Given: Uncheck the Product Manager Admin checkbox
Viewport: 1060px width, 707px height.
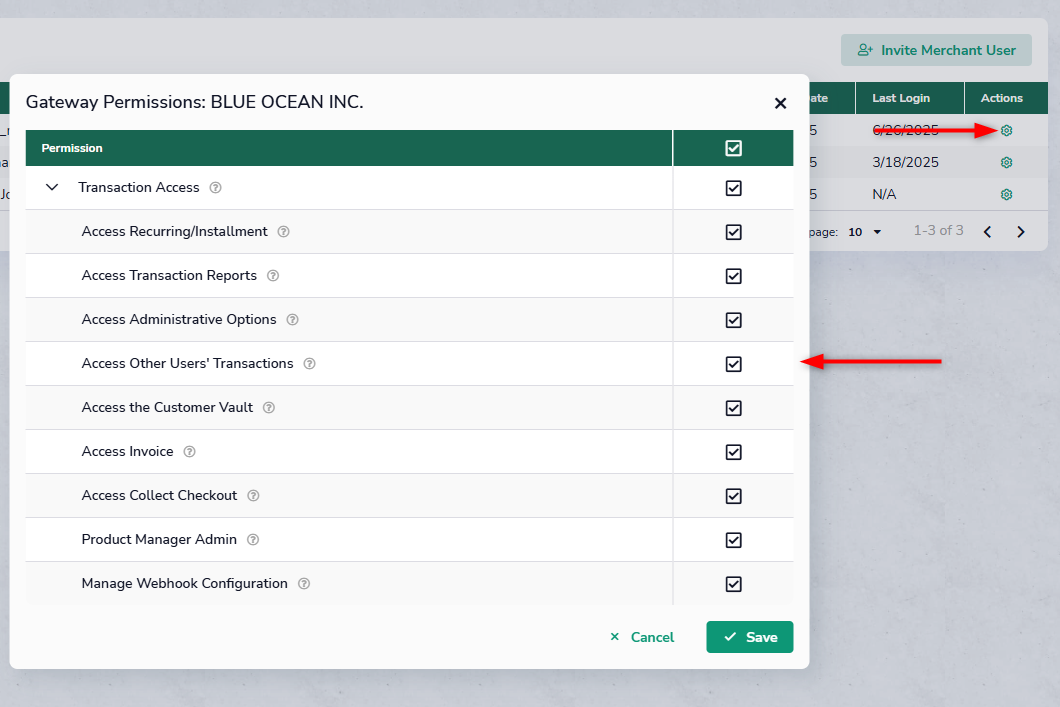Looking at the screenshot, I should pos(733,540).
